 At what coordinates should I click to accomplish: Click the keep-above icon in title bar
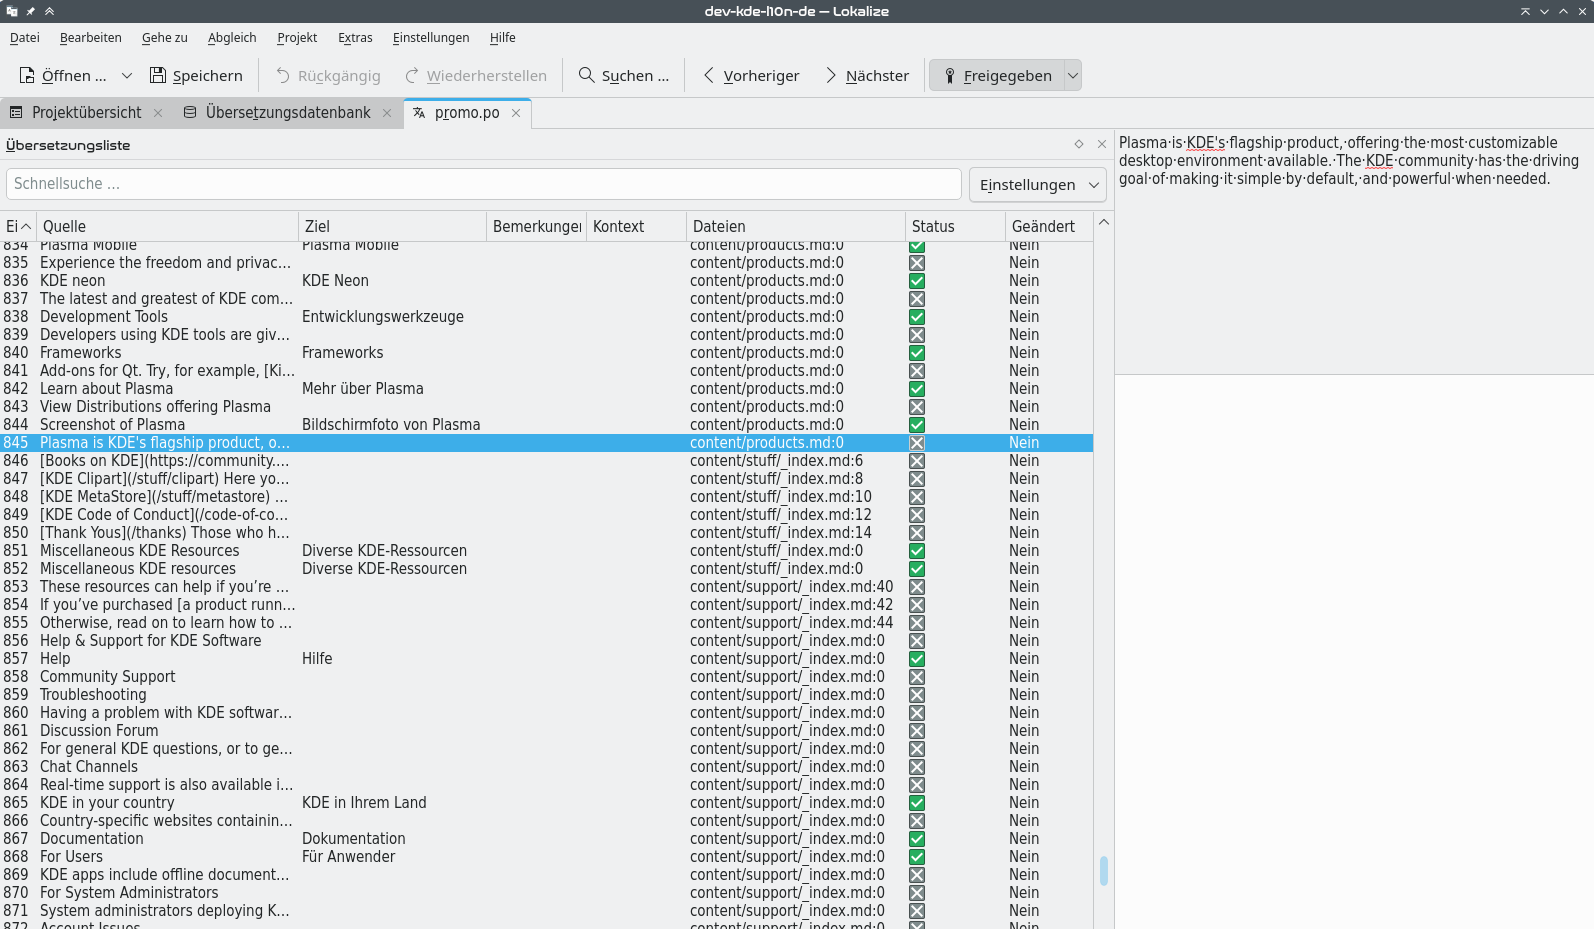(49, 11)
